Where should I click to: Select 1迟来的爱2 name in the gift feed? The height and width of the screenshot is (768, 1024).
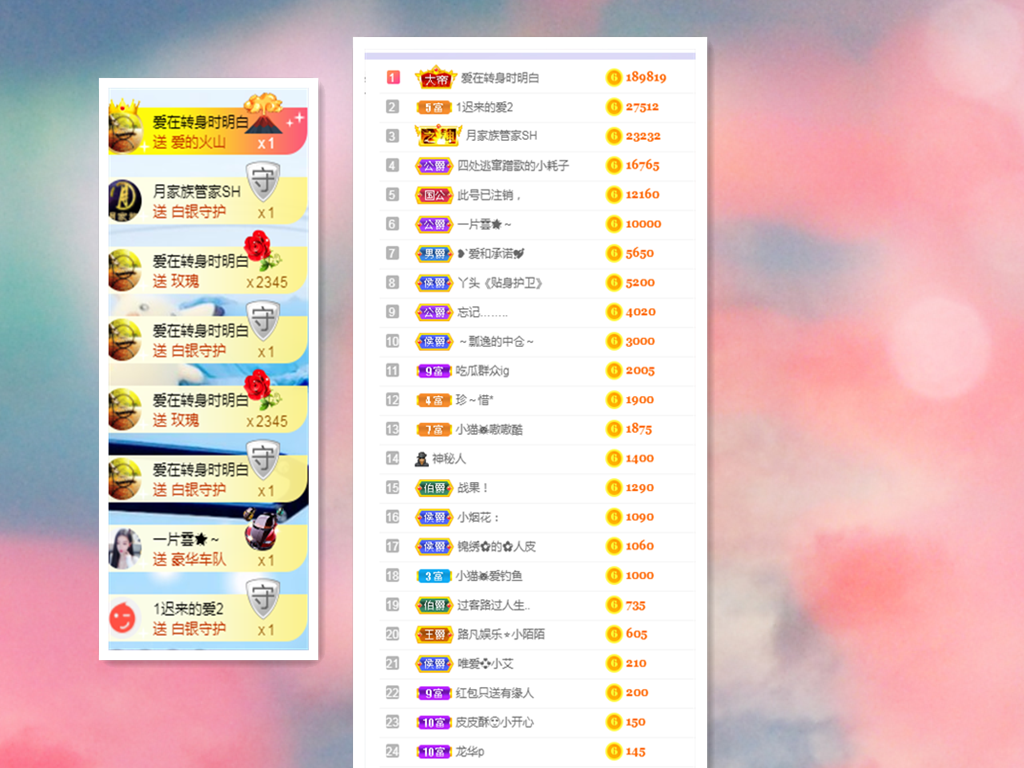(188, 609)
